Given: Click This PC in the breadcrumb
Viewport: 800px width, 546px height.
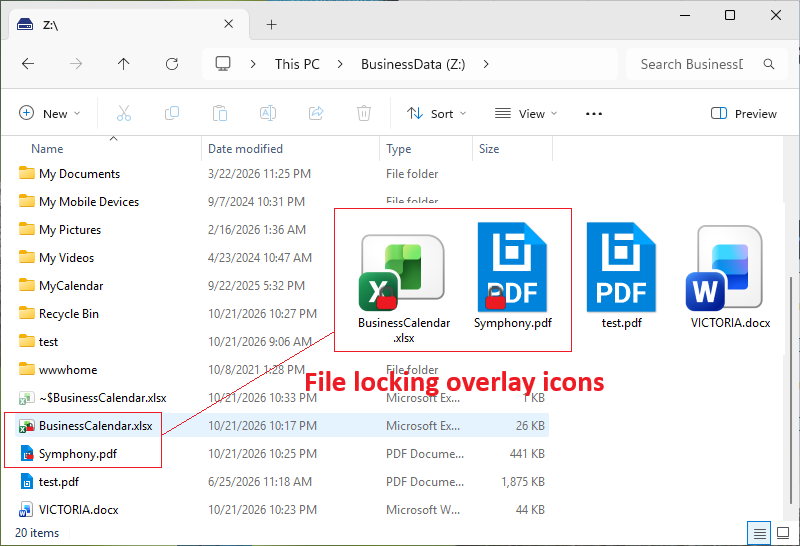Looking at the screenshot, I should coord(297,64).
